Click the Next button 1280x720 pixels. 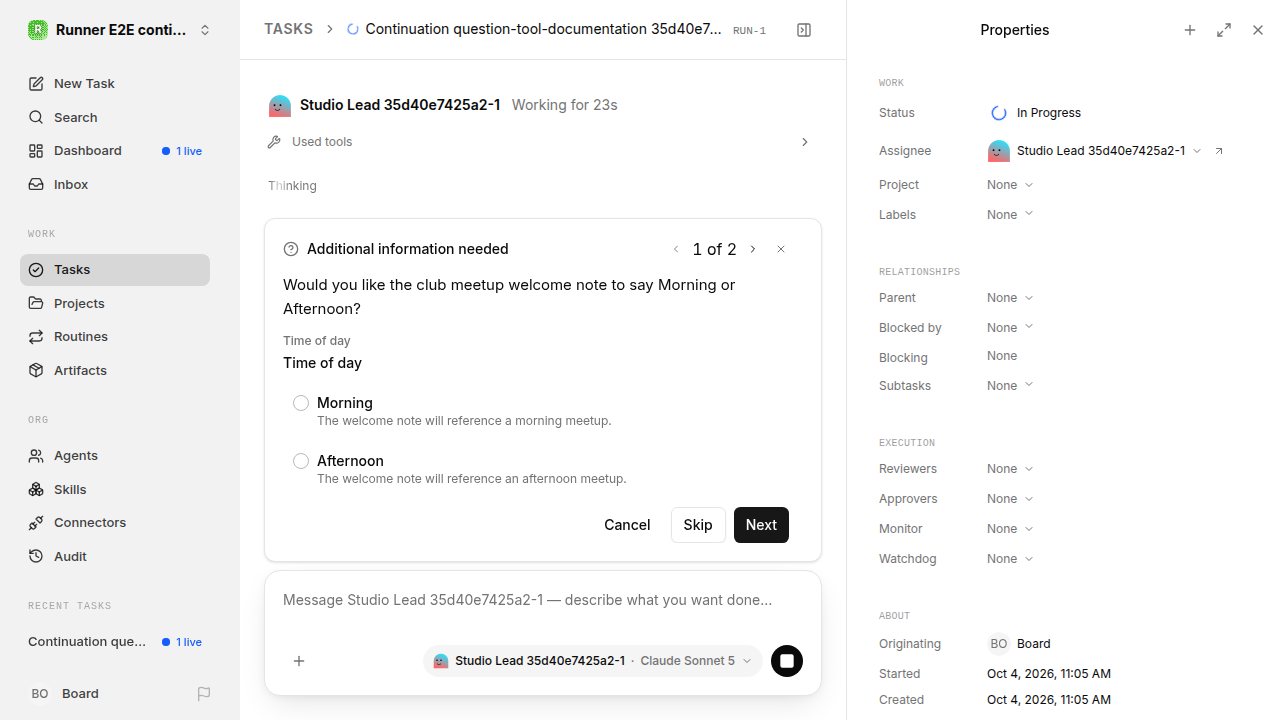[x=761, y=525]
